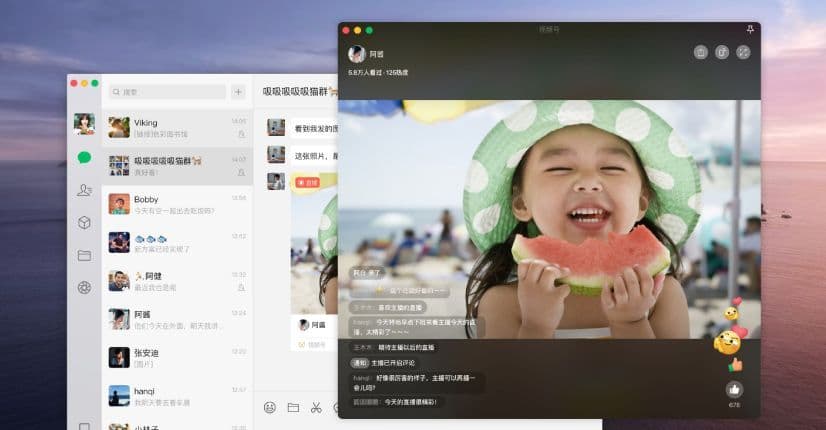
Task: Click streamer 阿酱 avatar in livestream header
Action: (356, 54)
